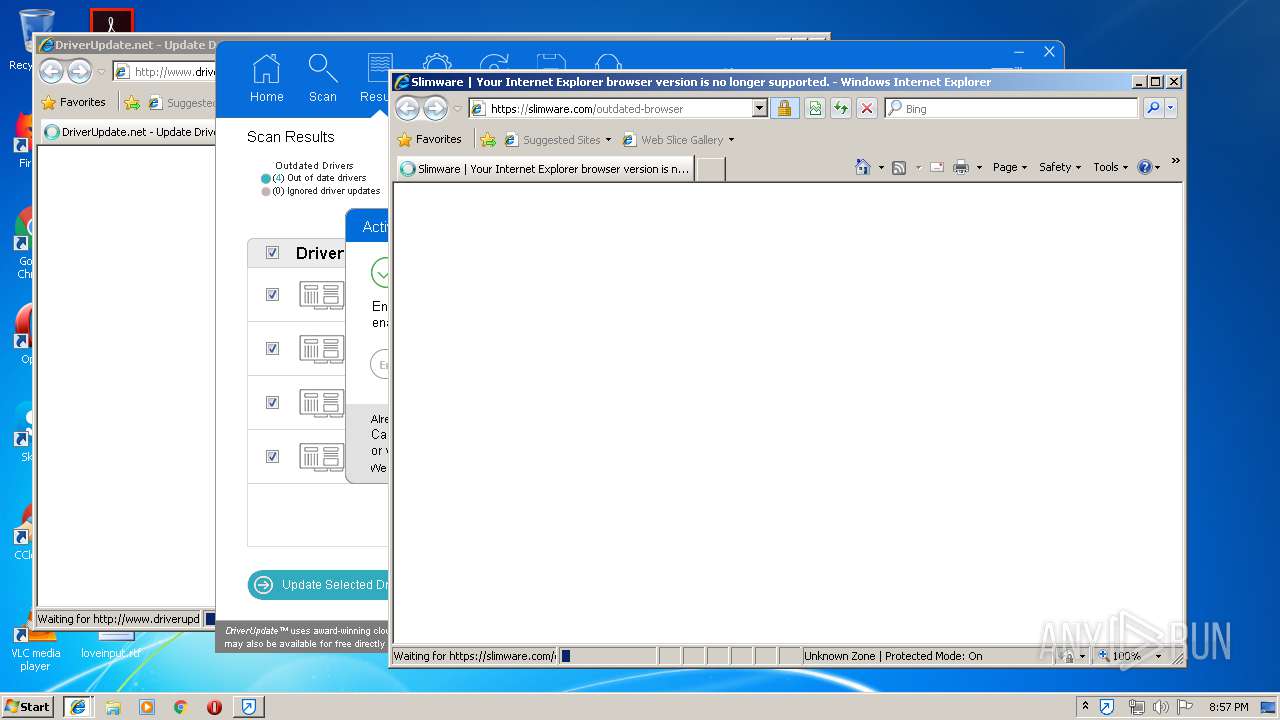Open Windows Start button
Screen dimensions: 1280x720
pyautogui.click(x=27, y=707)
